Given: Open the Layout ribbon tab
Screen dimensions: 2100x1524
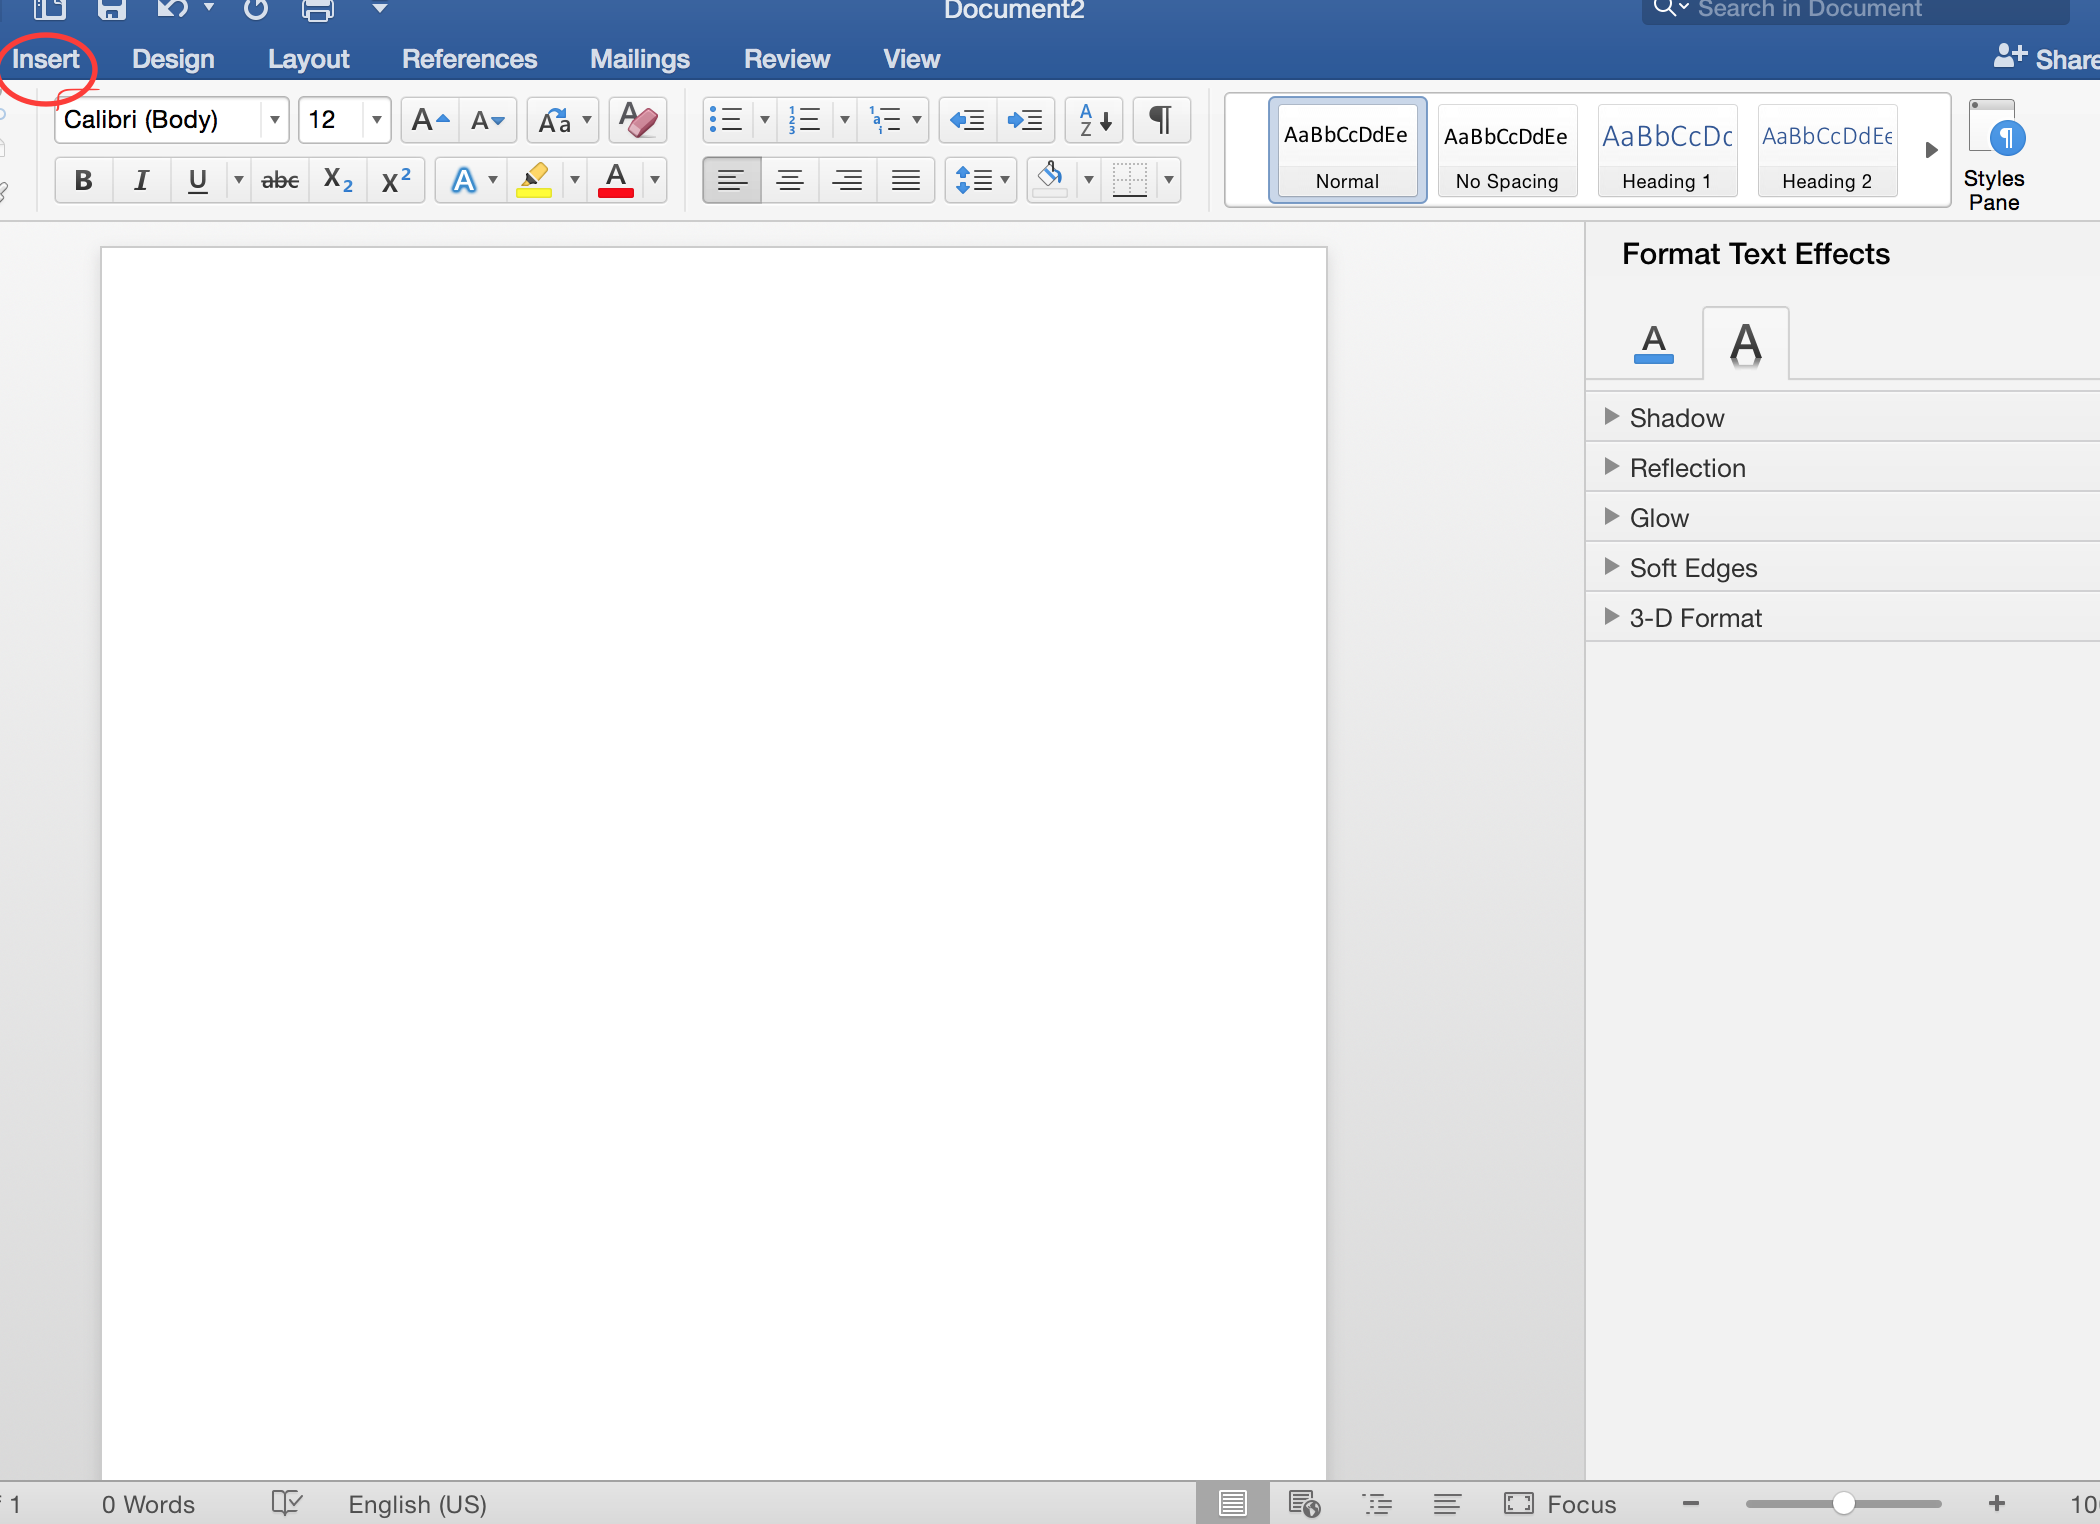Looking at the screenshot, I should coord(308,59).
